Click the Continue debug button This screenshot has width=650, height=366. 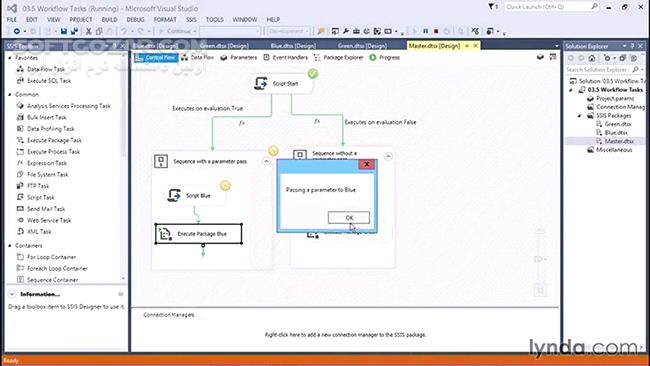pos(177,31)
